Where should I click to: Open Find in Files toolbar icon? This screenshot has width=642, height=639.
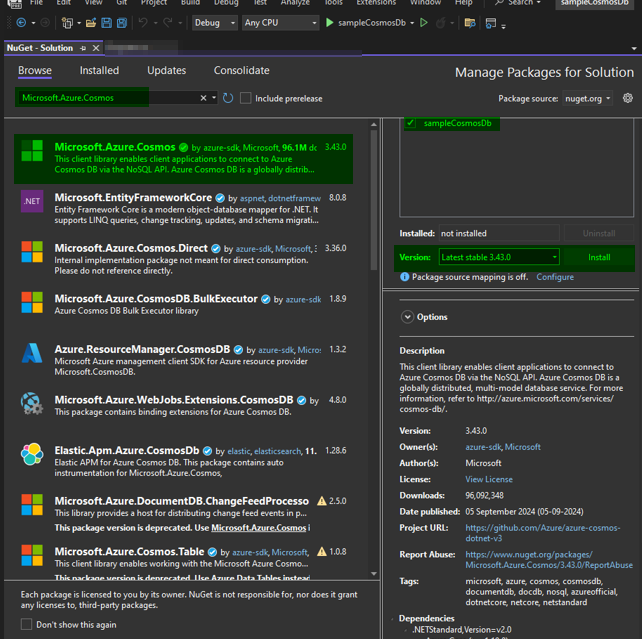(x=470, y=23)
